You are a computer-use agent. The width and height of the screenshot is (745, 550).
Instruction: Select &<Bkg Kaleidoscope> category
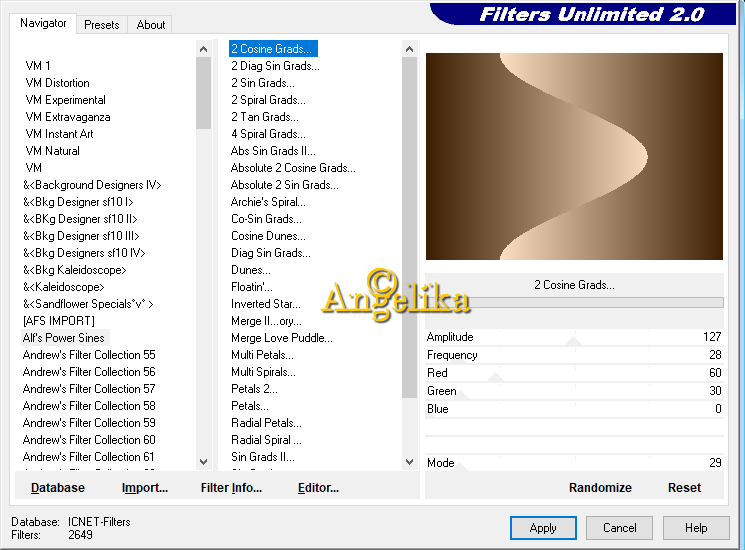75,270
